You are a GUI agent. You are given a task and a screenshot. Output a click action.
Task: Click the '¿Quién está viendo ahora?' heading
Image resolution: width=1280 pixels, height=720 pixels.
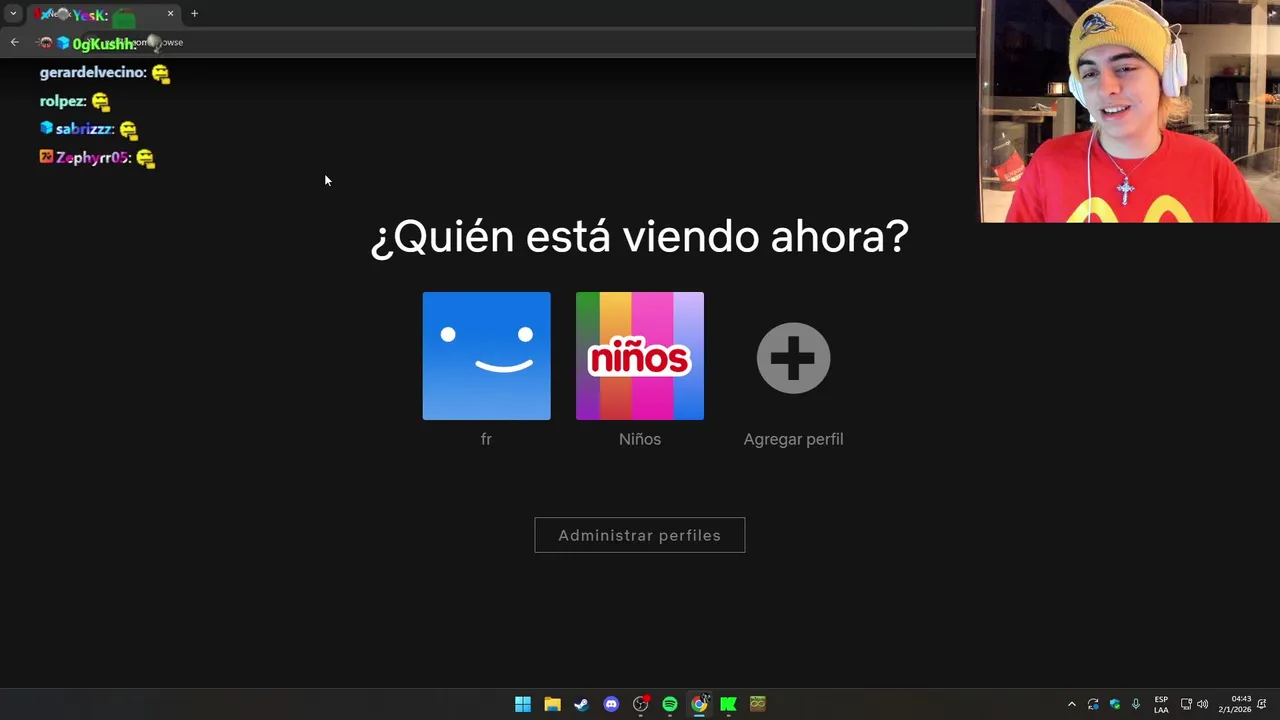point(640,238)
